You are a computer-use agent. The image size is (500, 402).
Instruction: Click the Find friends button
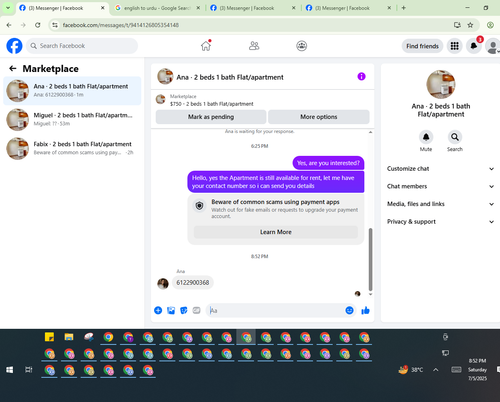click(x=422, y=46)
